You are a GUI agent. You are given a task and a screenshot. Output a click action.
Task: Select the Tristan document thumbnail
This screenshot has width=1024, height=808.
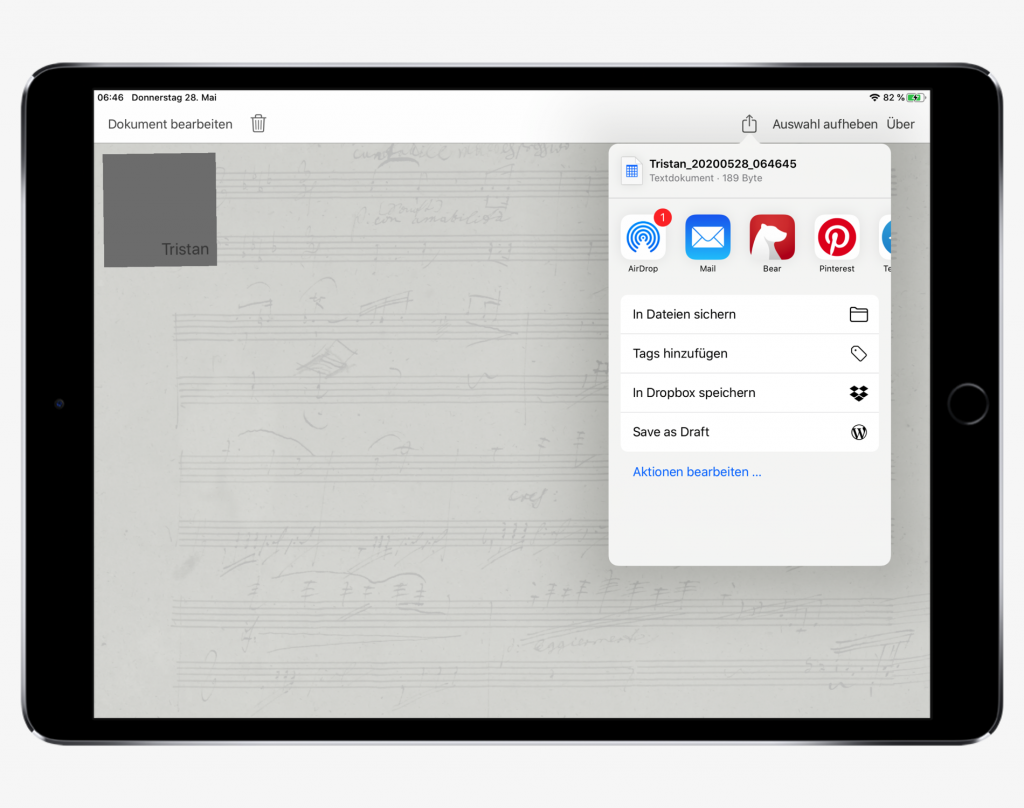point(160,210)
